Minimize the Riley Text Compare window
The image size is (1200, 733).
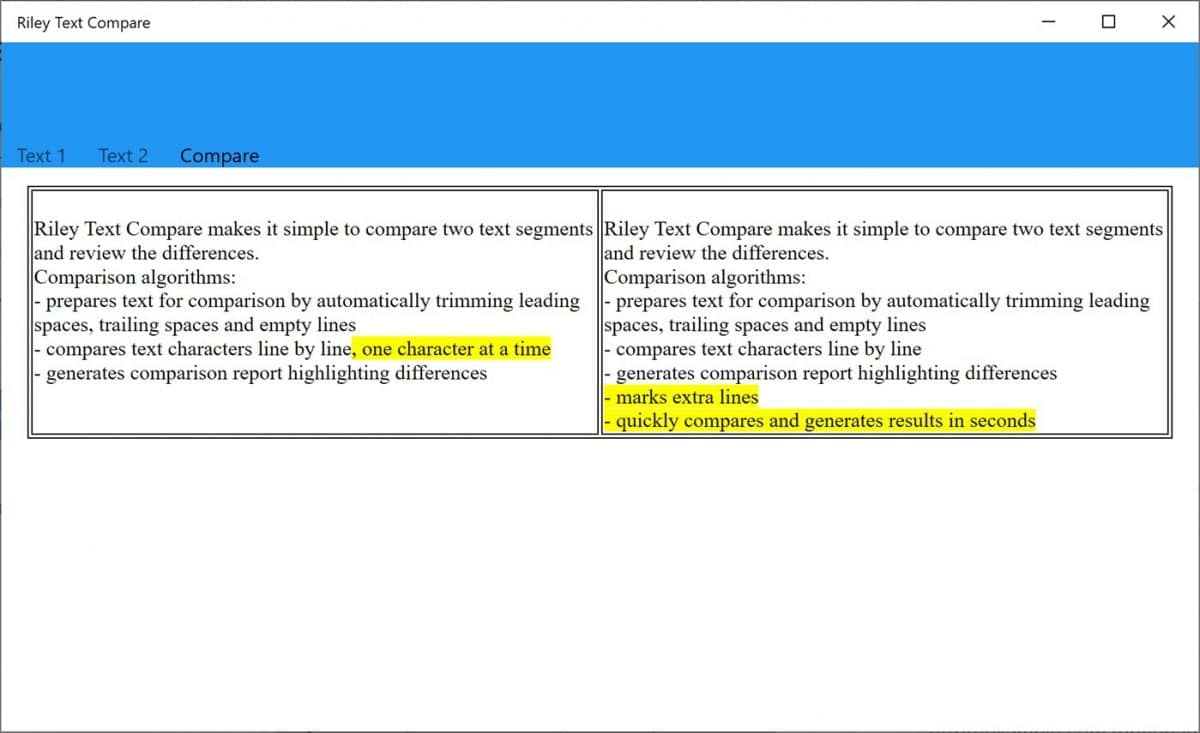[1046, 21]
